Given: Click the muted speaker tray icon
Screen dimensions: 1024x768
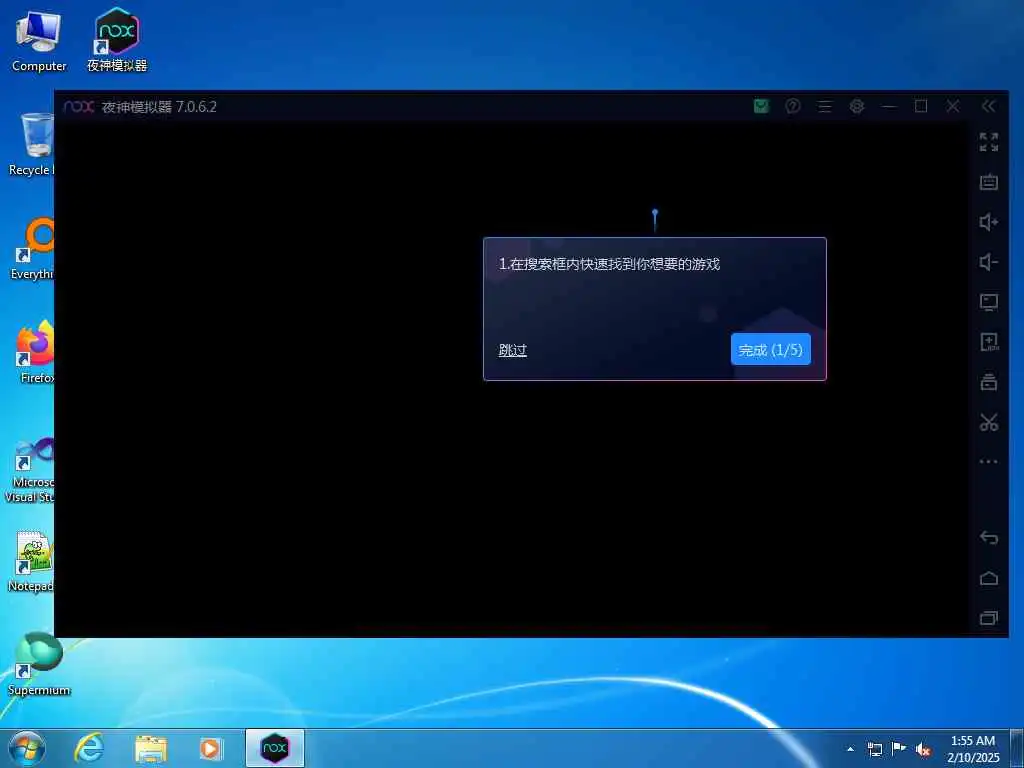Looking at the screenshot, I should pyautogui.click(x=923, y=750).
